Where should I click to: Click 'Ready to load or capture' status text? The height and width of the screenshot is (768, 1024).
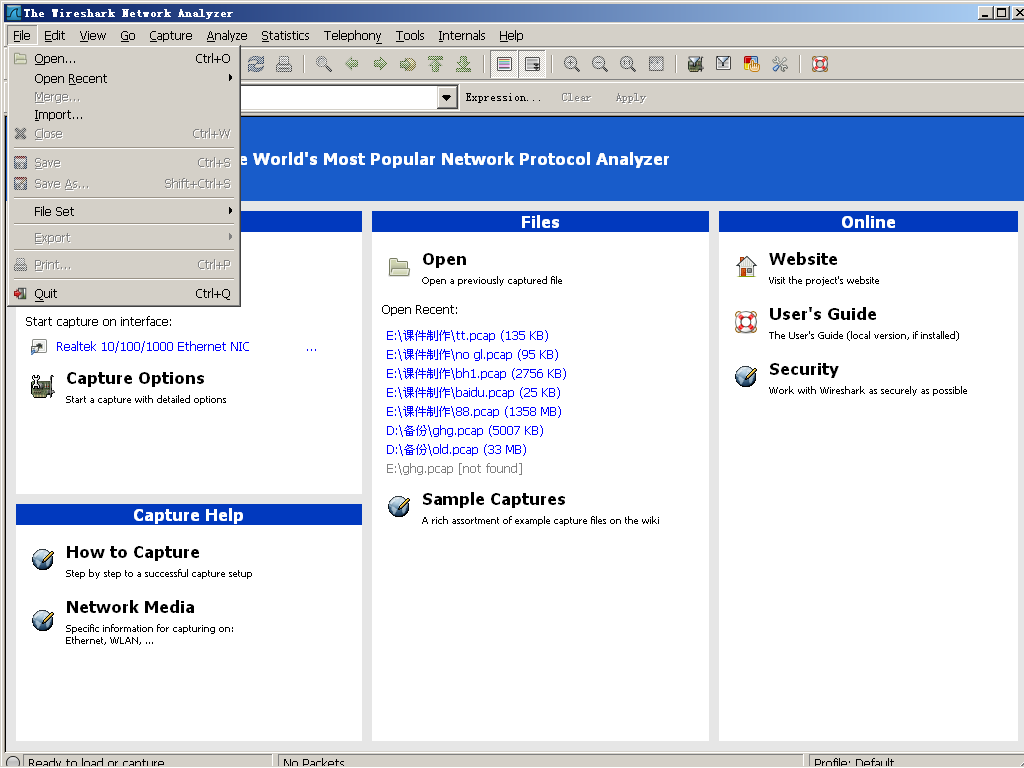96,762
